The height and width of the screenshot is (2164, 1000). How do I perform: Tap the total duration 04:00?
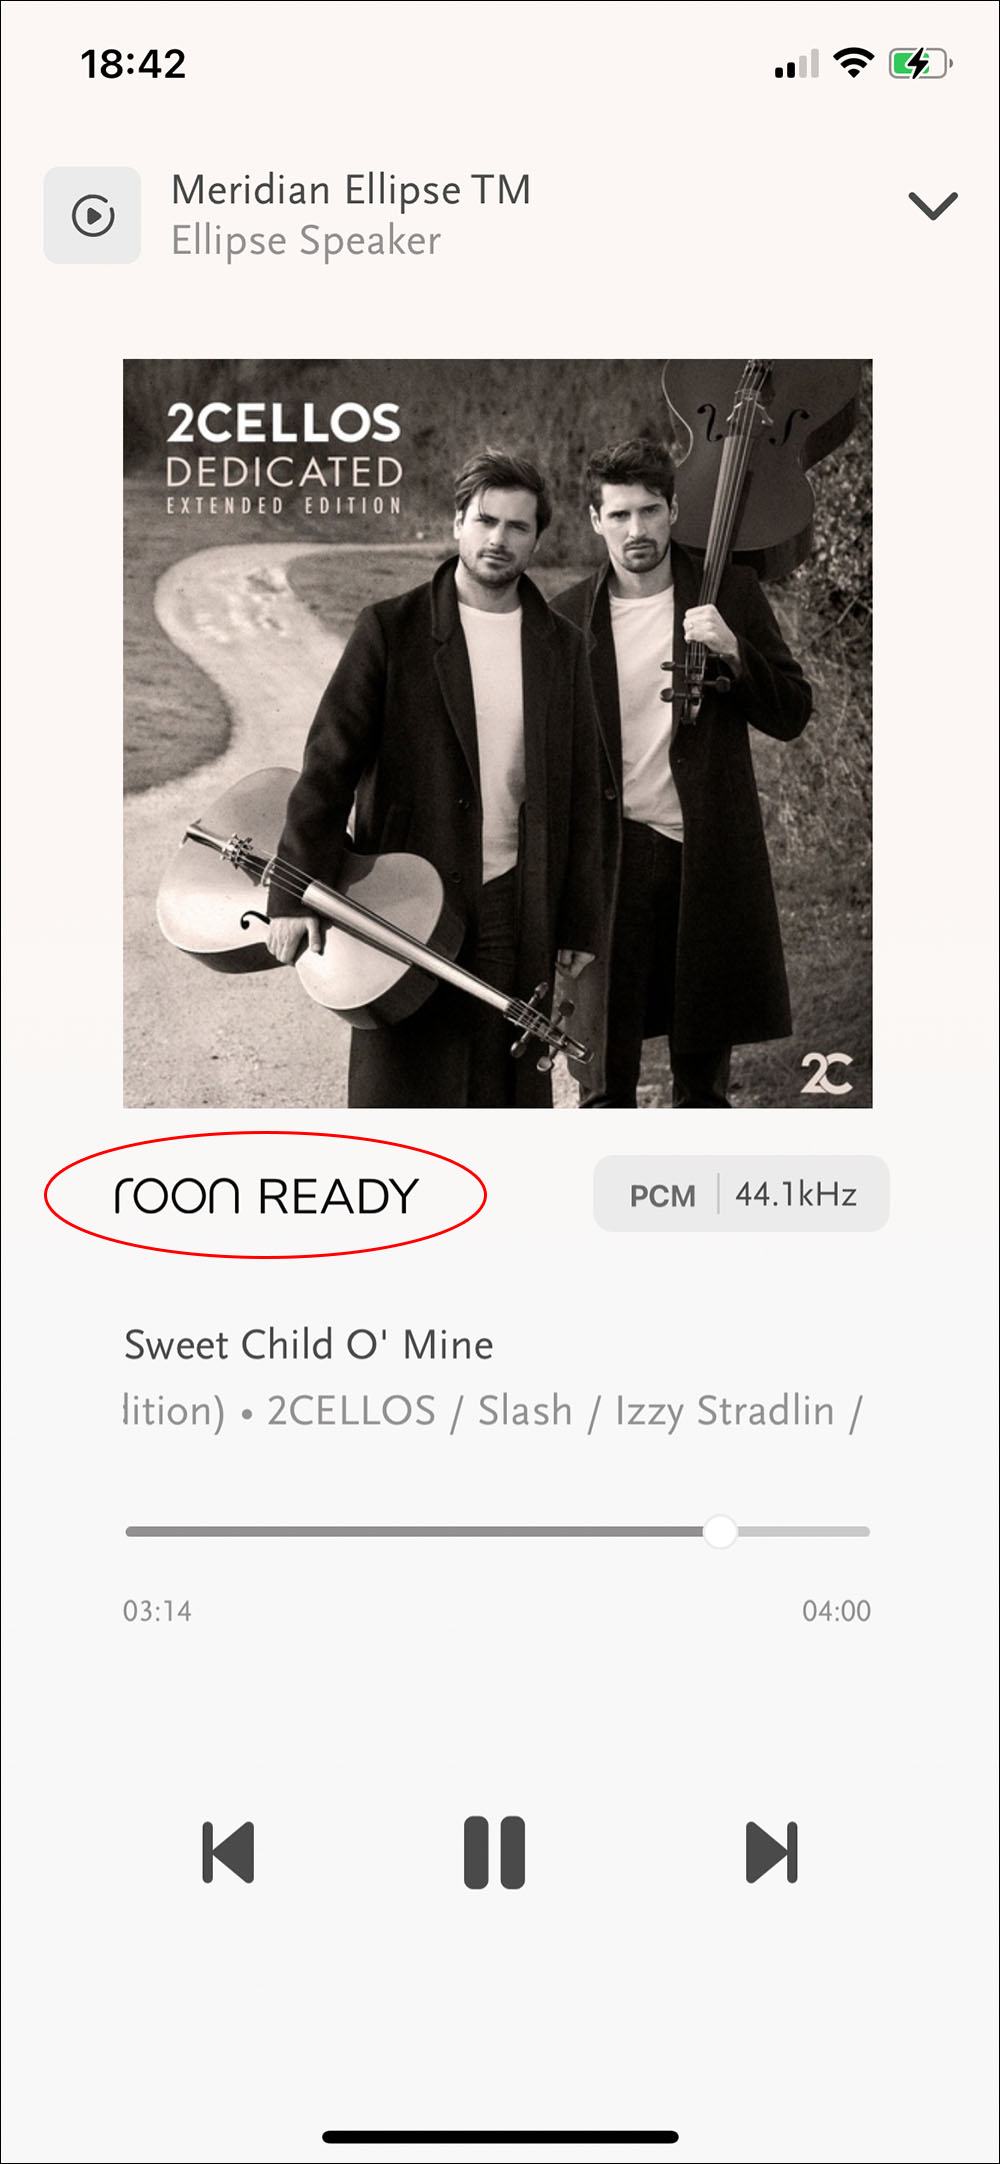pyautogui.click(x=836, y=1611)
